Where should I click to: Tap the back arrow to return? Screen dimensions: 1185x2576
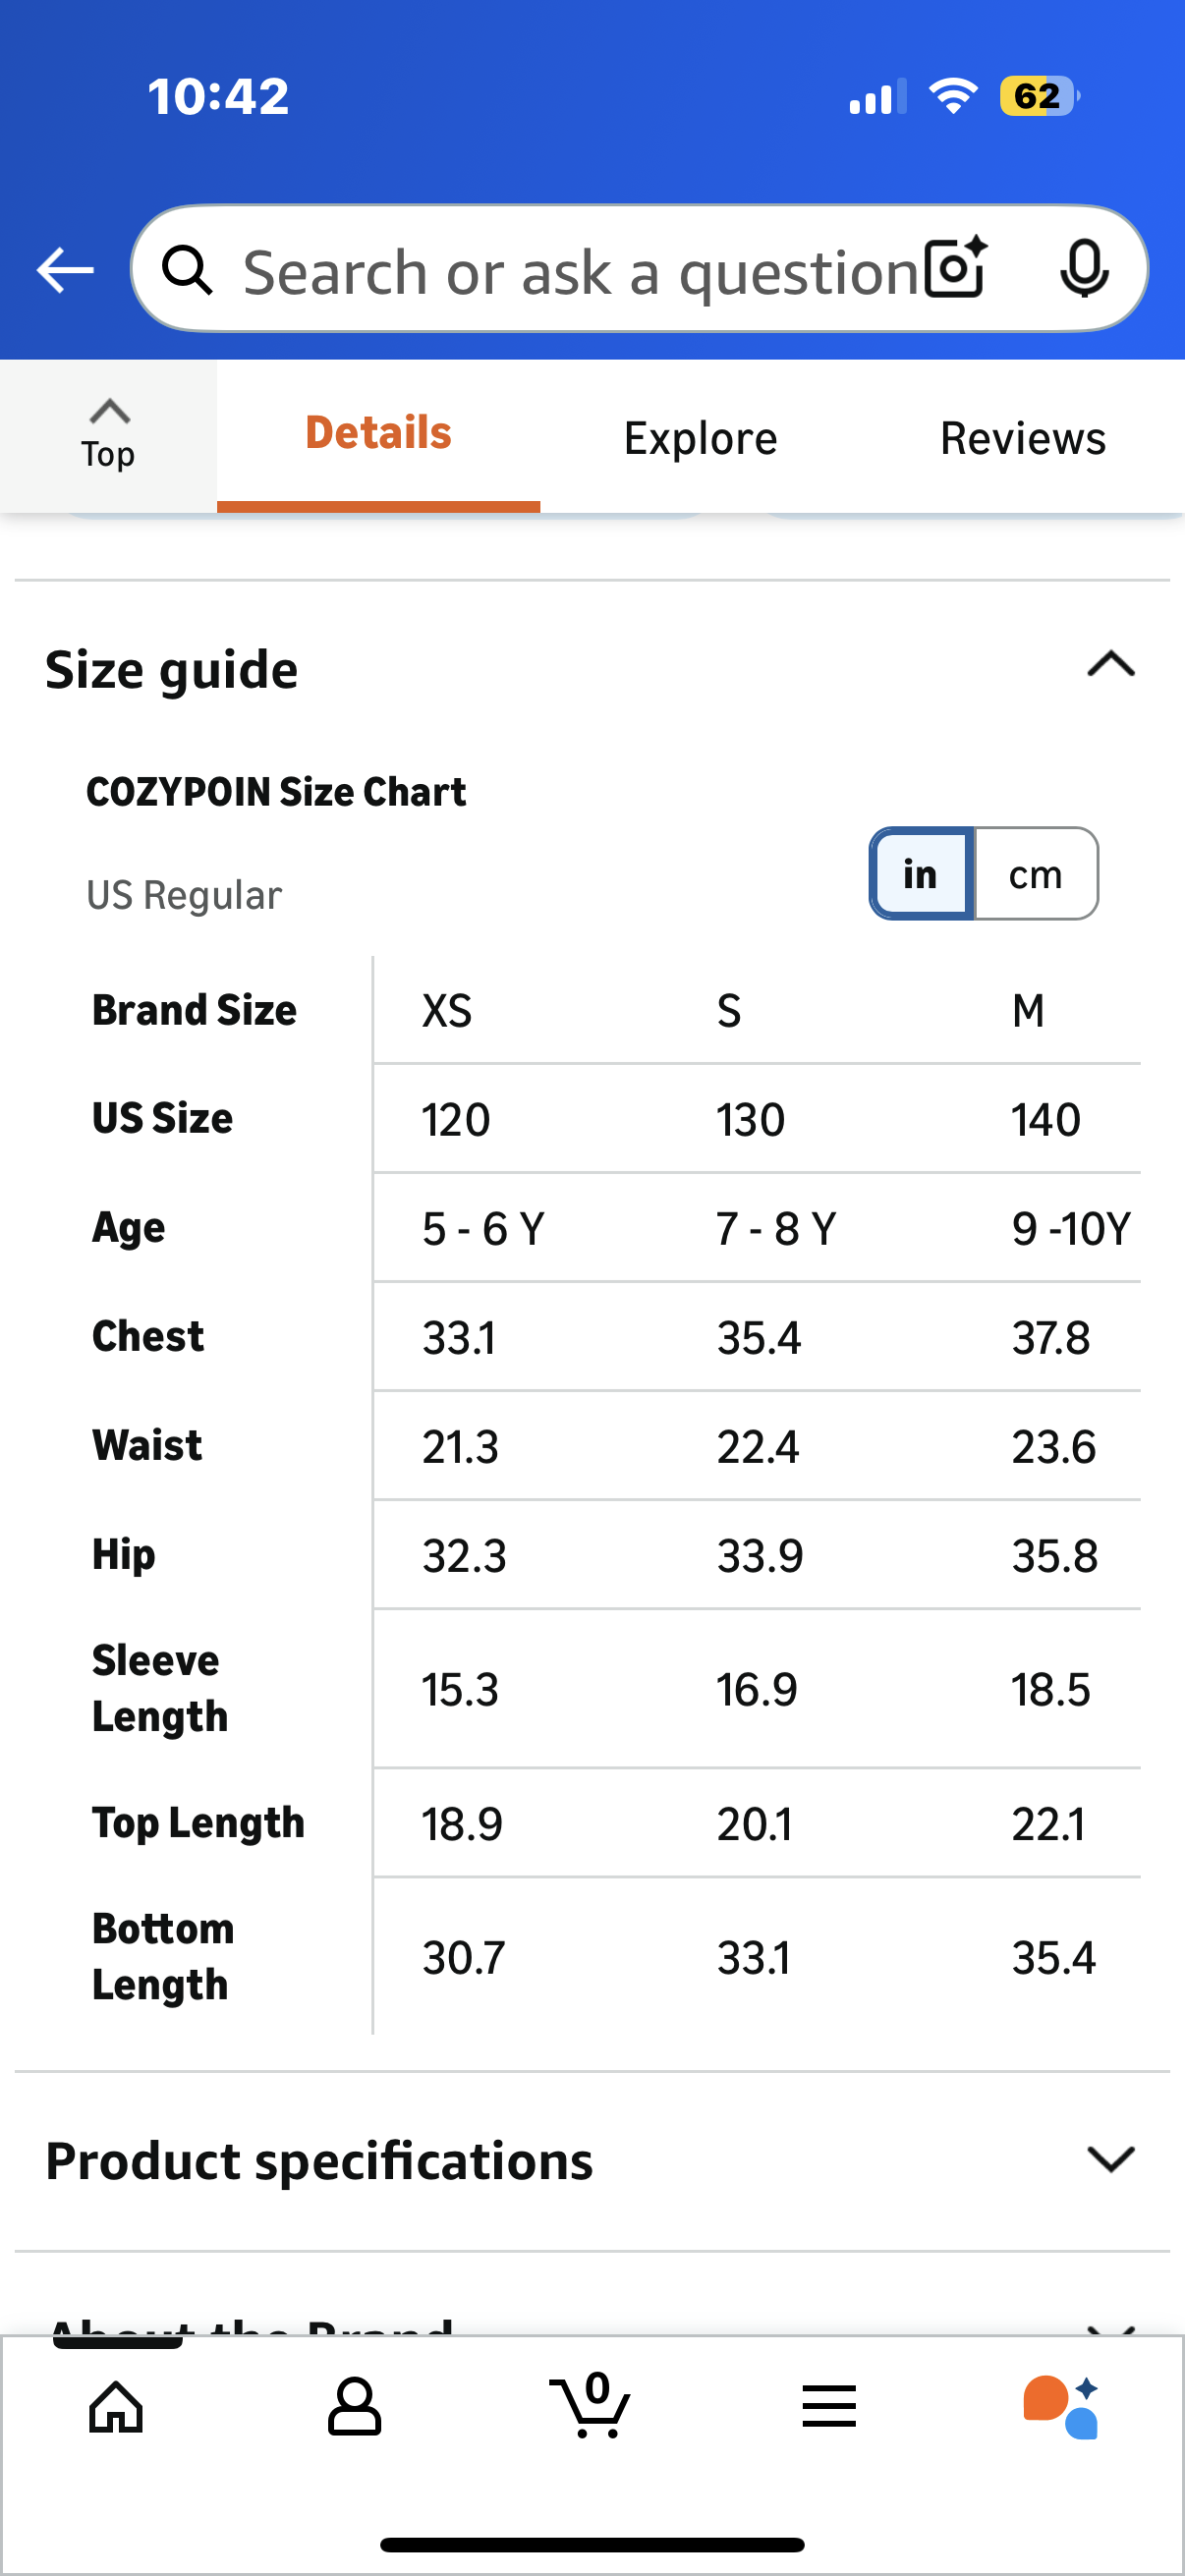(x=64, y=269)
